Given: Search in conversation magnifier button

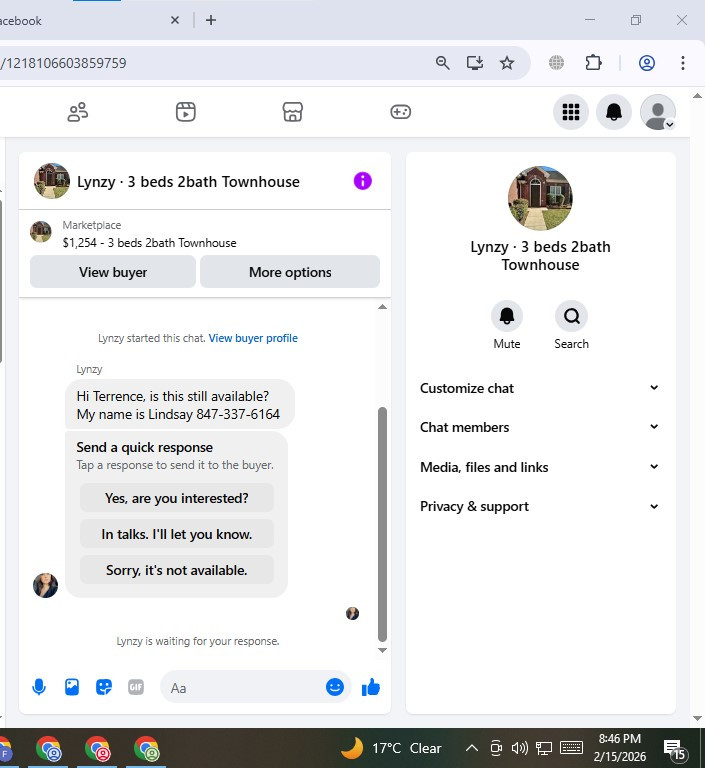Looking at the screenshot, I should pyautogui.click(x=571, y=316).
